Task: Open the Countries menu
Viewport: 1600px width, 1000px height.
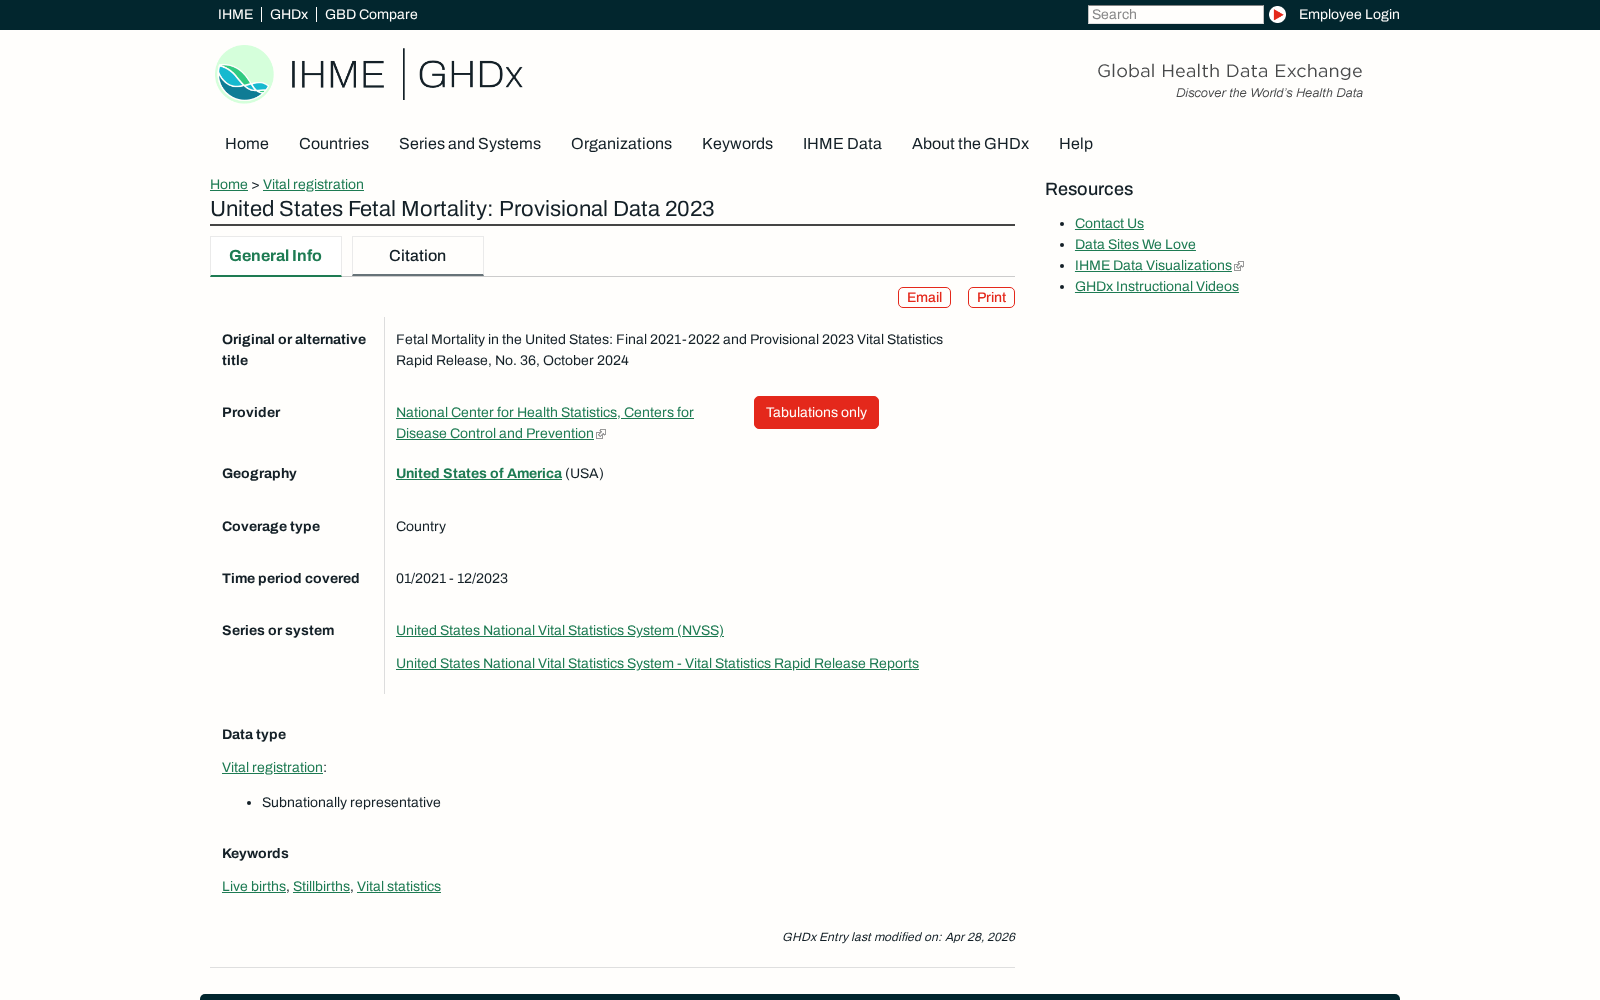Action: 334,144
